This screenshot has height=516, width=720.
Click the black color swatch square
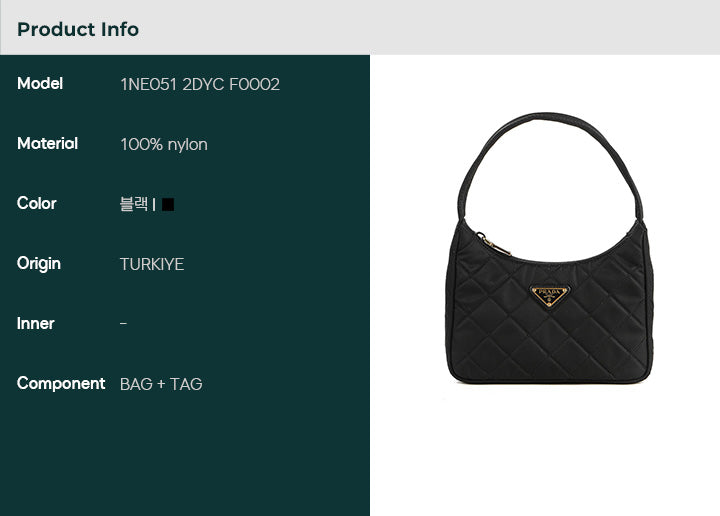point(168,204)
